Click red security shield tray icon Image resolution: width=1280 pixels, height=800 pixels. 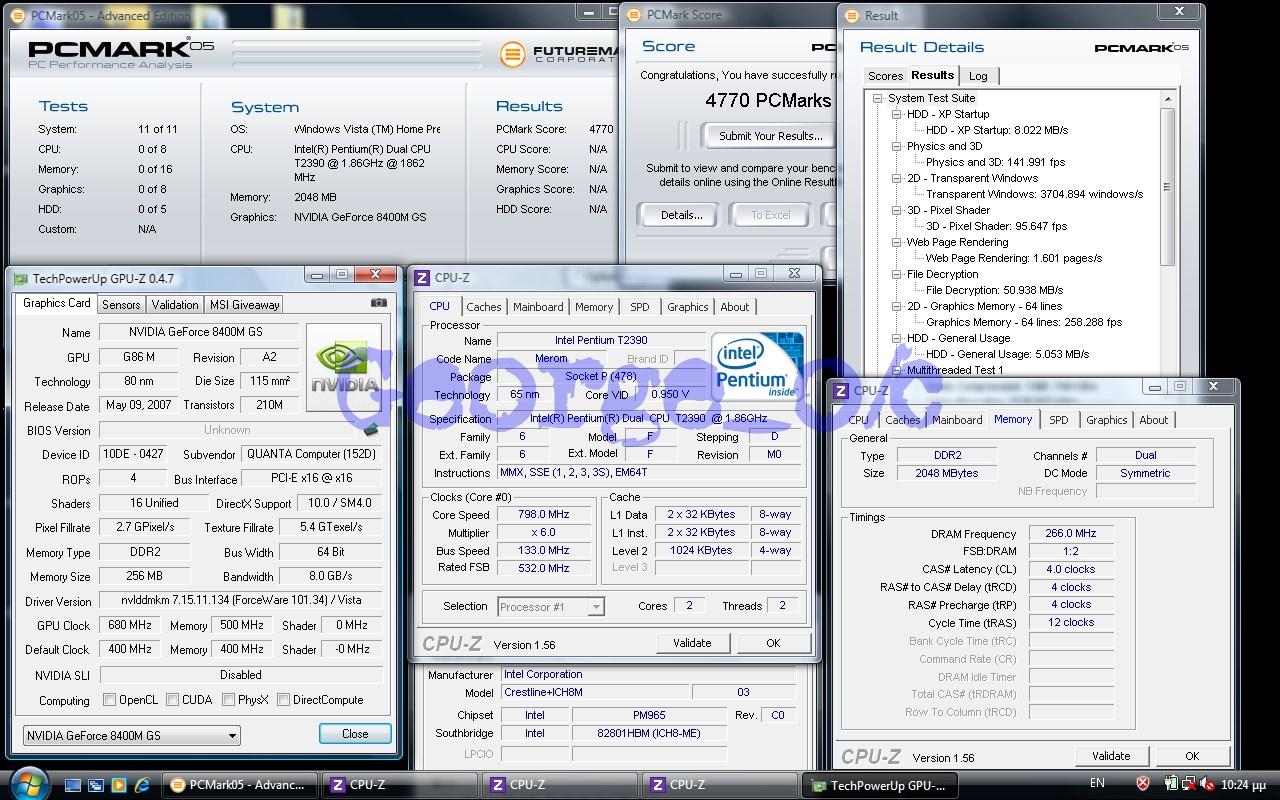[1143, 783]
